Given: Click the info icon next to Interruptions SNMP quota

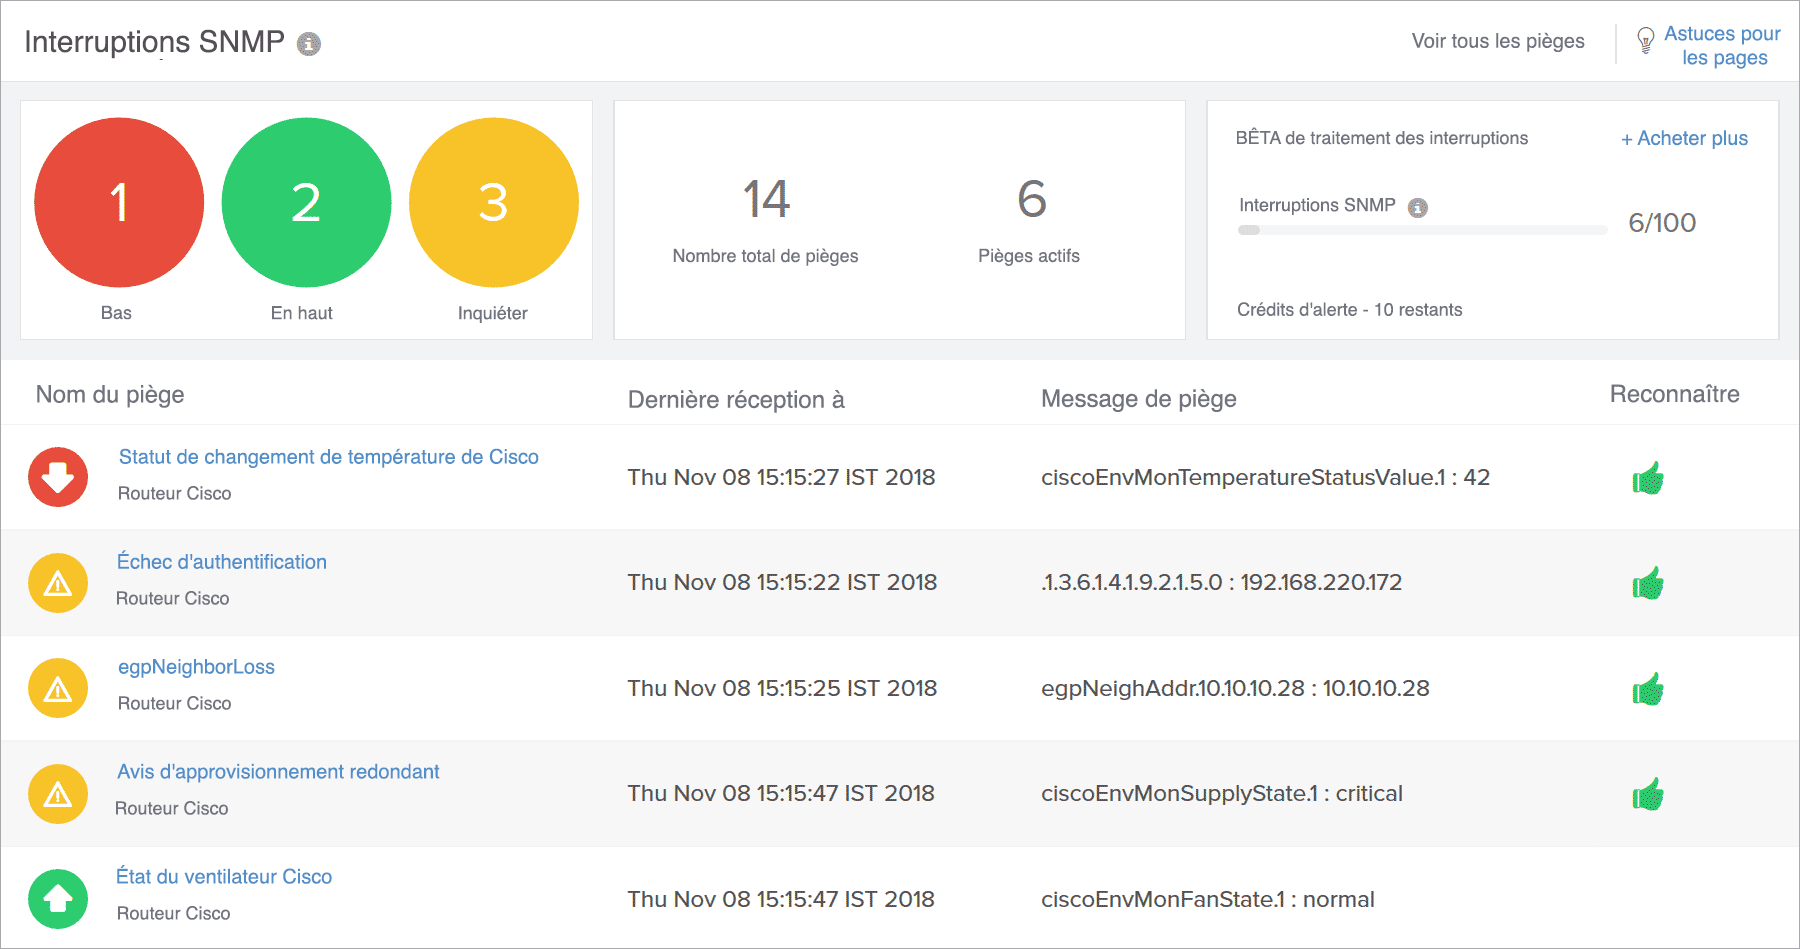Looking at the screenshot, I should pos(1419,207).
